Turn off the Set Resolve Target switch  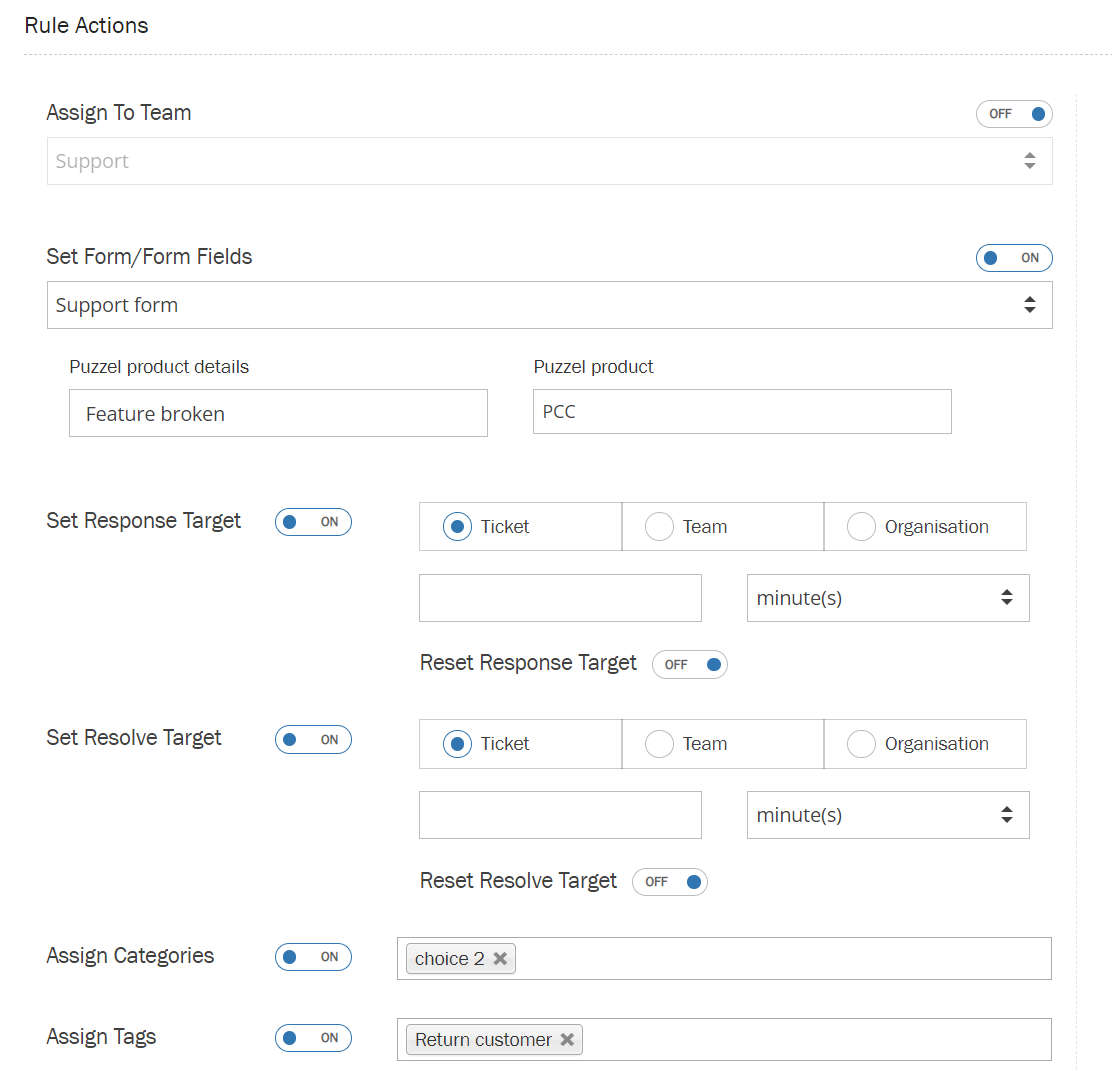tap(313, 740)
